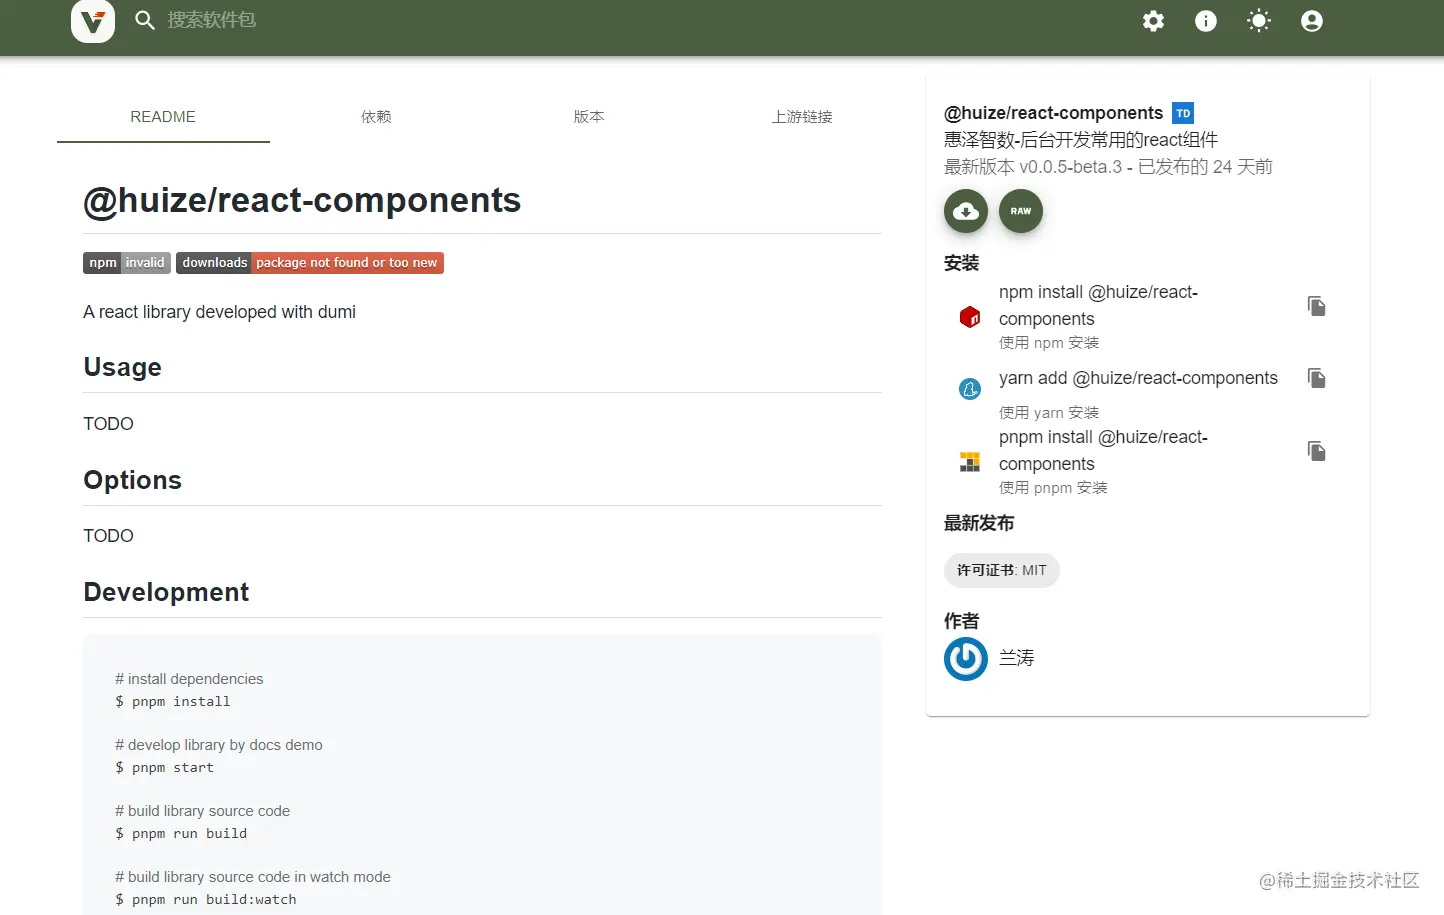Image resolution: width=1444 pixels, height=915 pixels.
Task: Click comment '# build library source code in watch mode'
Action: coord(253,877)
